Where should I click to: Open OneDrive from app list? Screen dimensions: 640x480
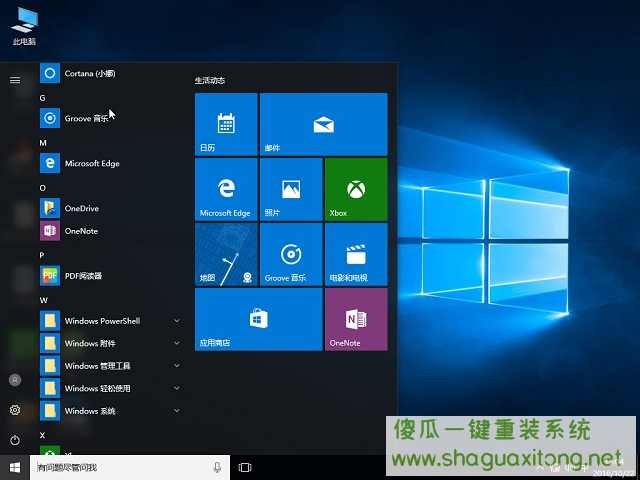(110, 208)
